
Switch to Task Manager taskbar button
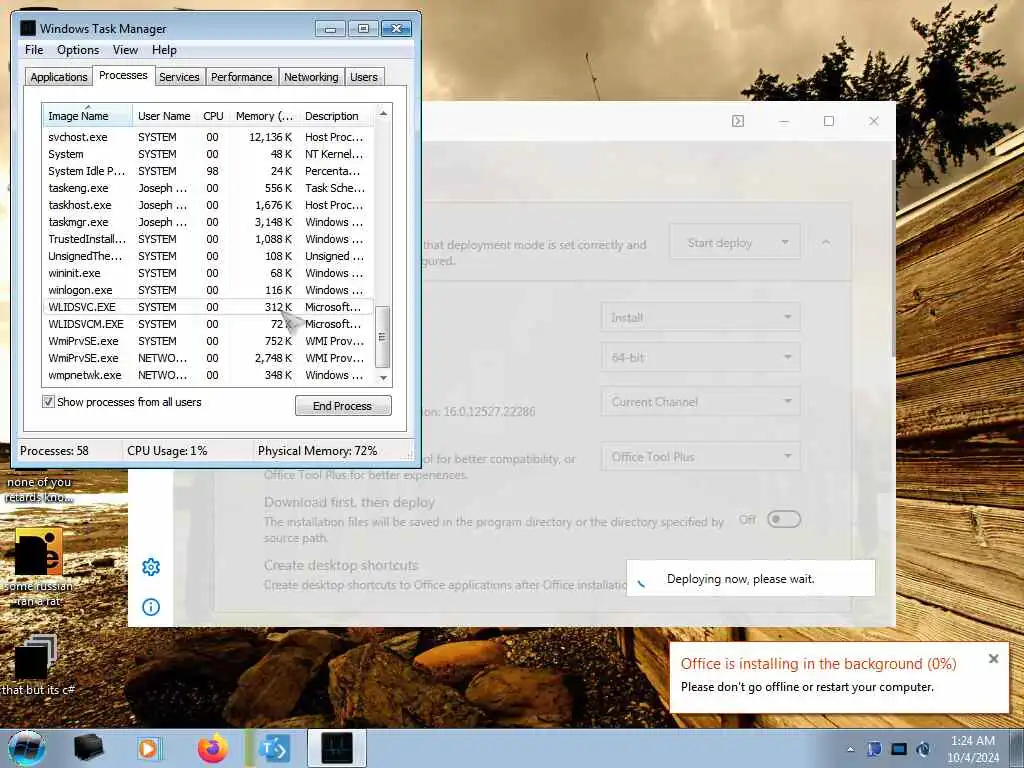tap(337, 748)
